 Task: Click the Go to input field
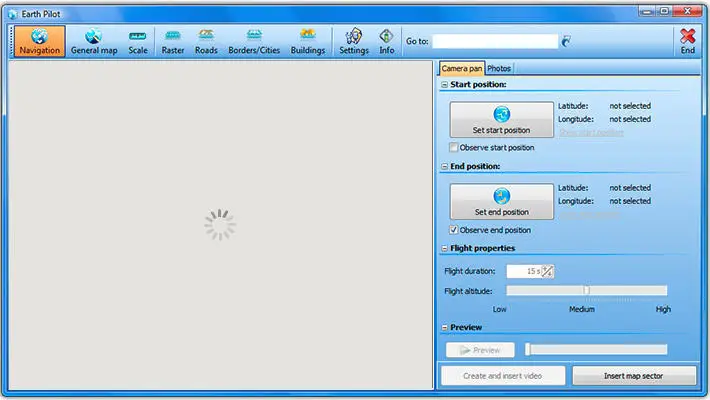[x=495, y=41]
